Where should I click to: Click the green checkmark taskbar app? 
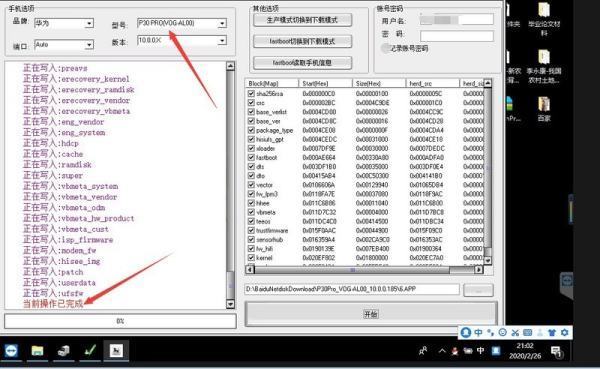point(90,351)
